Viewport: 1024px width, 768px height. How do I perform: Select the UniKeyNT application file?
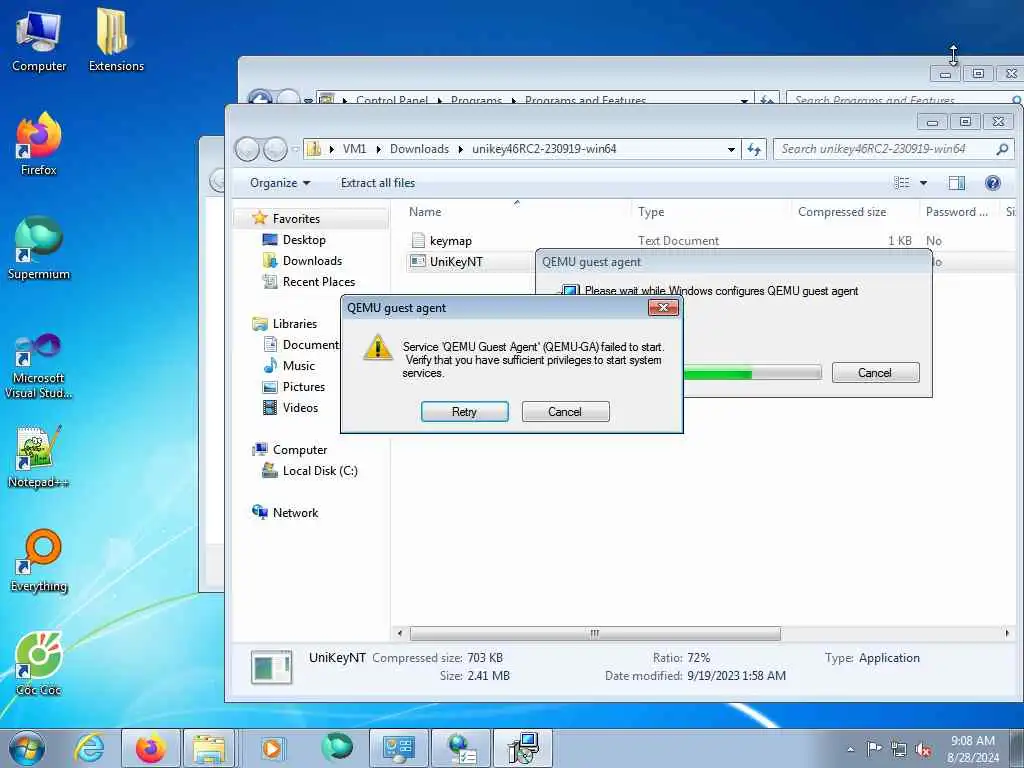456,262
